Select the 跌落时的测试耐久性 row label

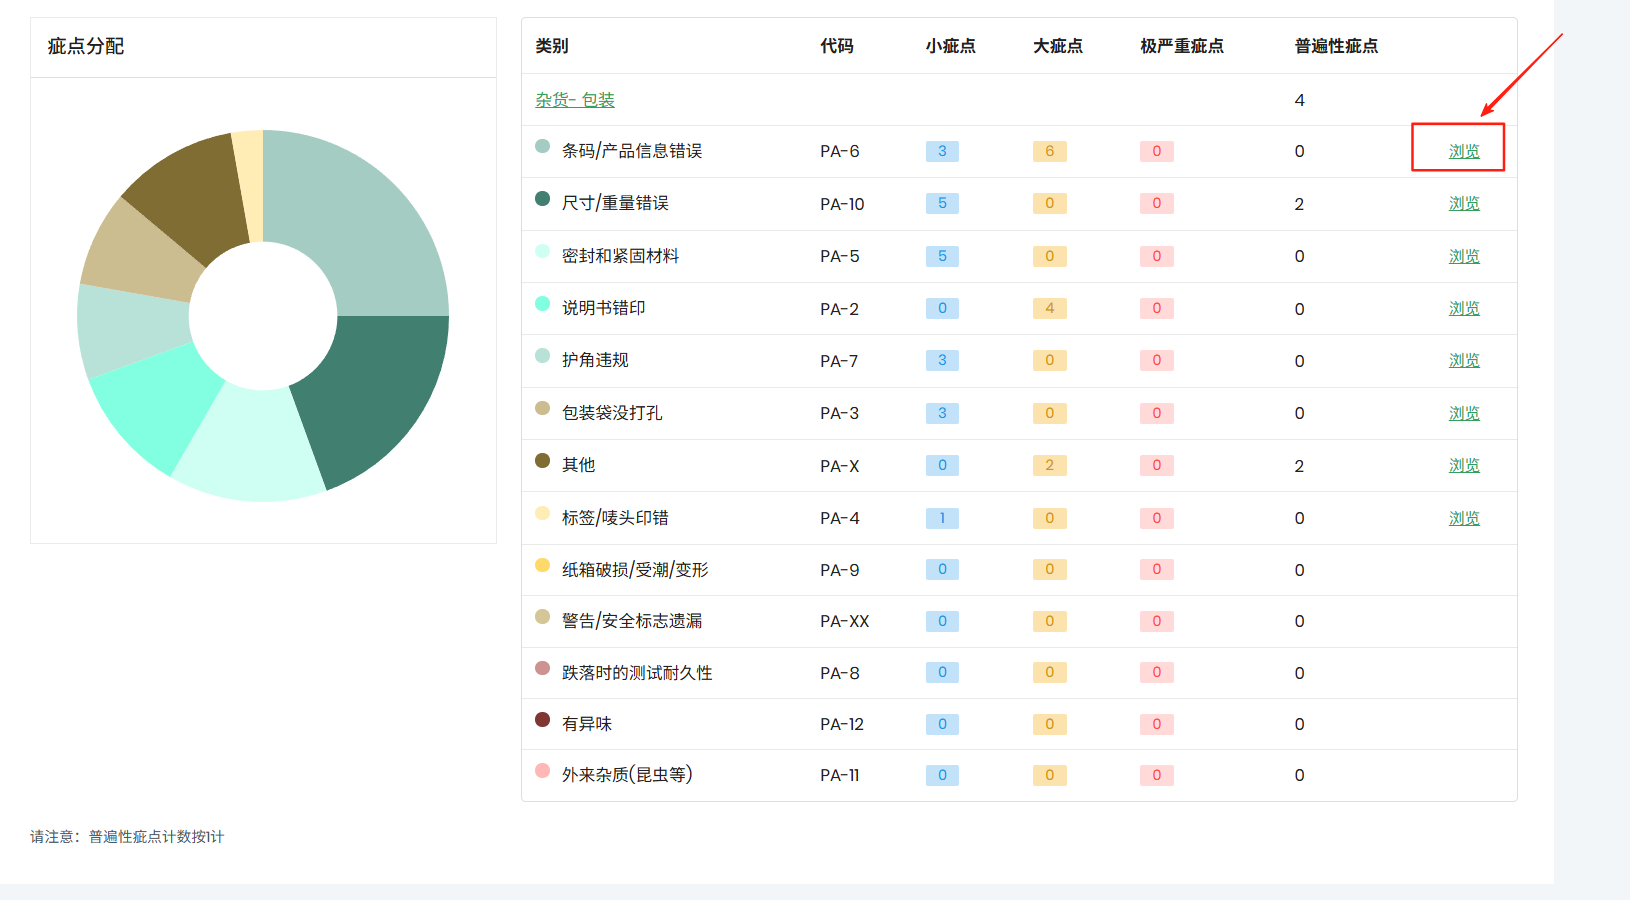[637, 673]
